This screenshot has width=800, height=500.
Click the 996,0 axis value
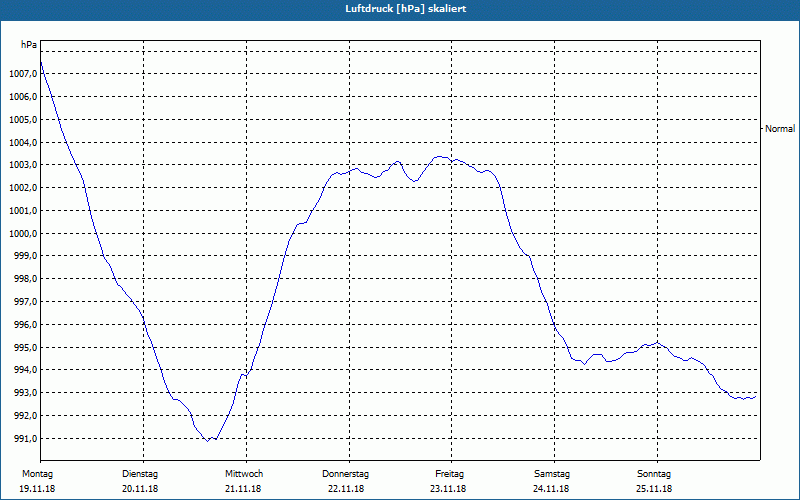click(25, 325)
